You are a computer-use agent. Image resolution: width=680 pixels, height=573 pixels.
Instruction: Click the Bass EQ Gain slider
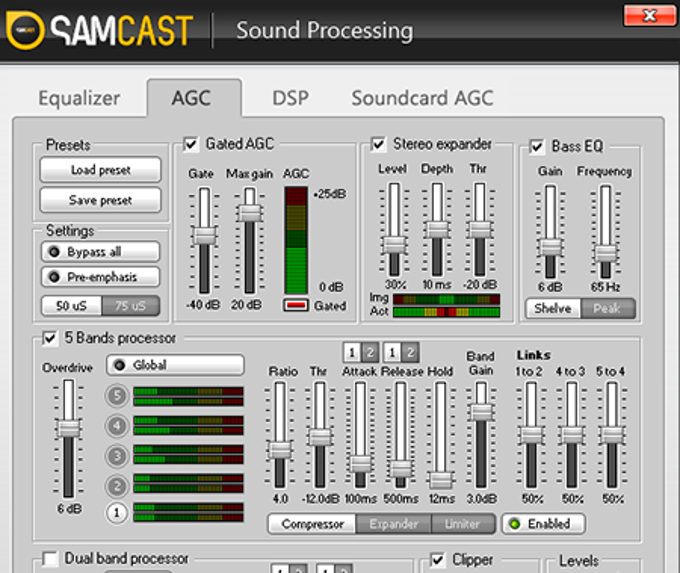pyautogui.click(x=550, y=247)
